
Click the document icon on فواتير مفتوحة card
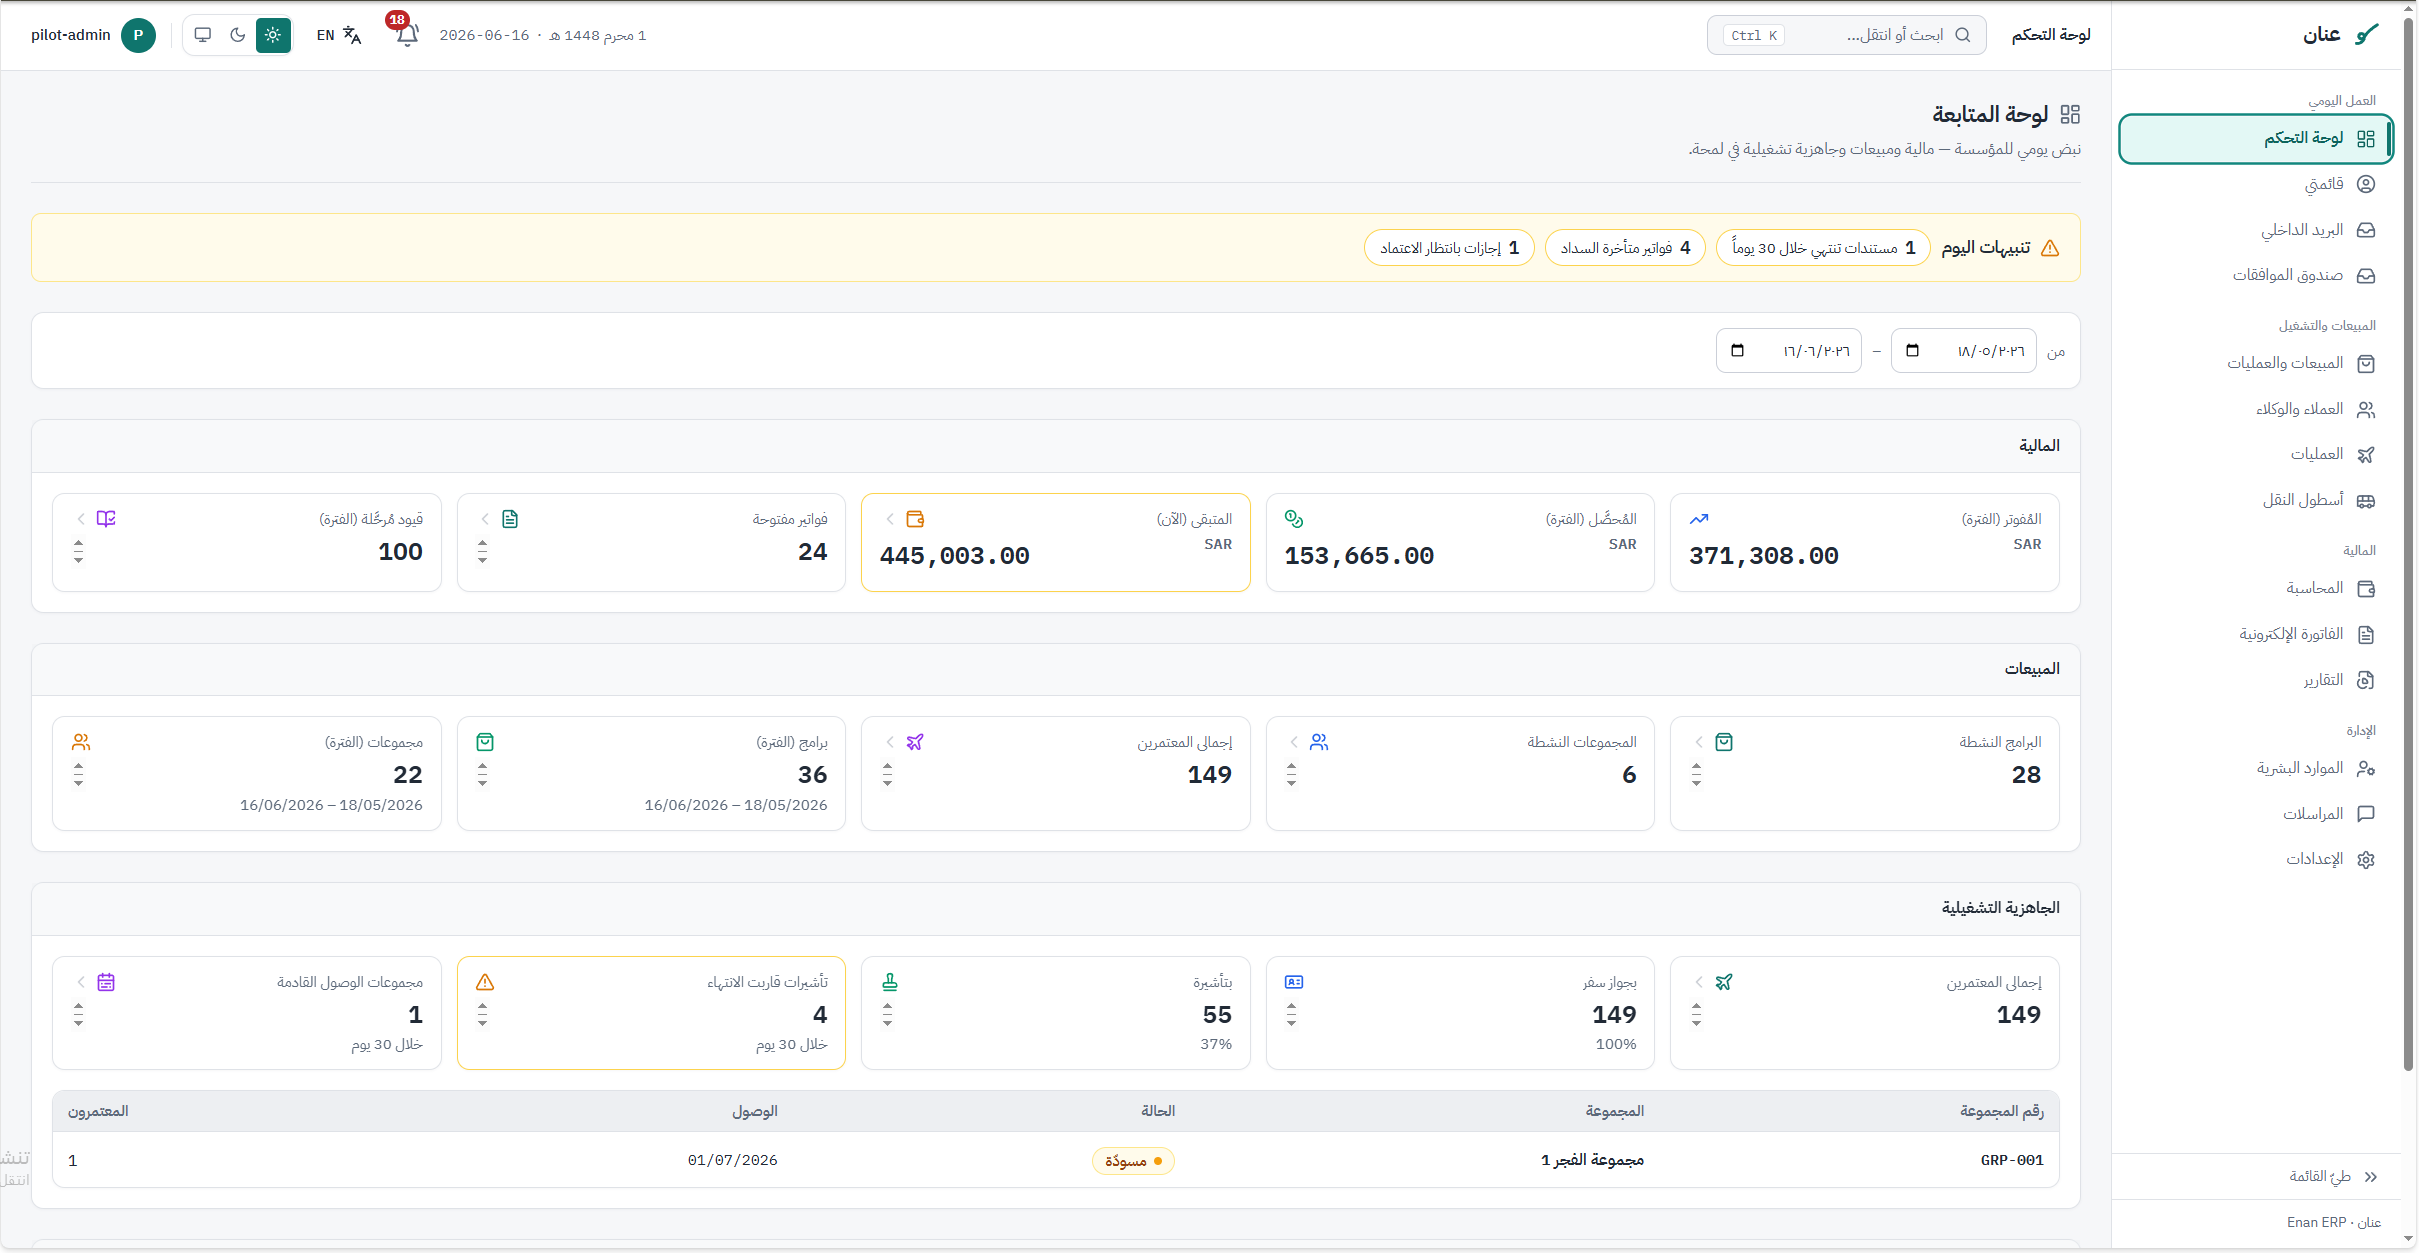tap(510, 519)
